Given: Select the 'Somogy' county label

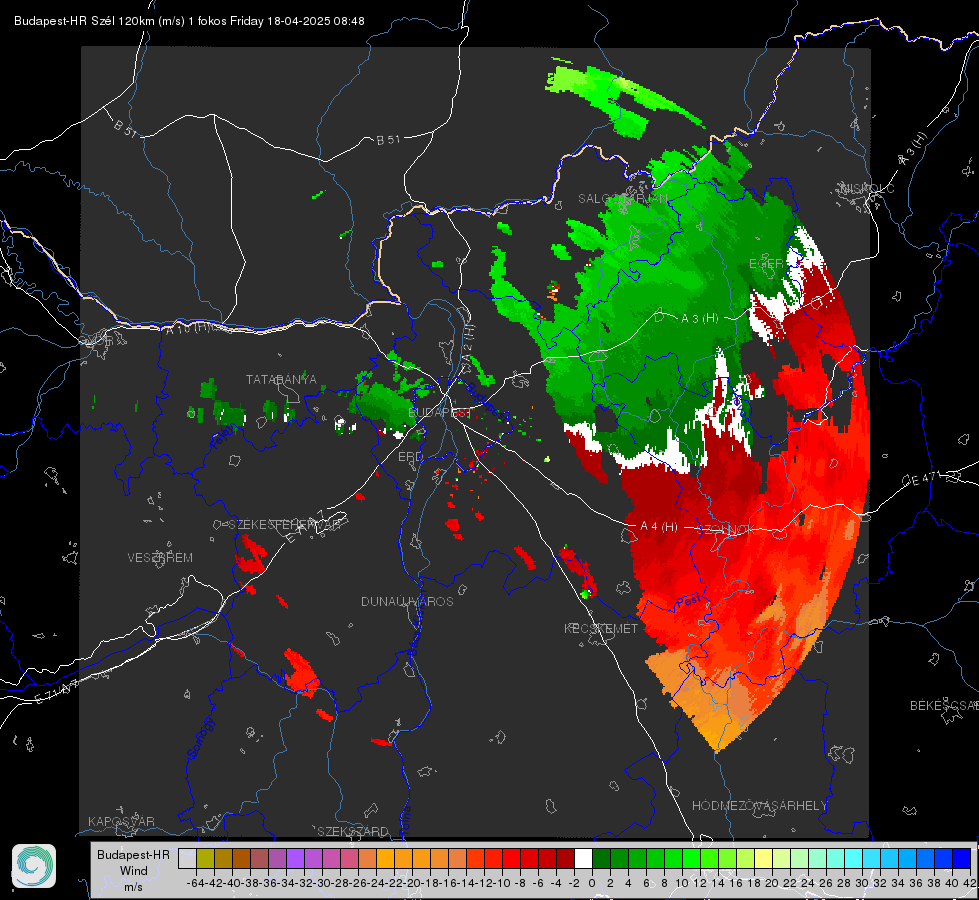Looking at the screenshot, I should (x=200, y=739).
